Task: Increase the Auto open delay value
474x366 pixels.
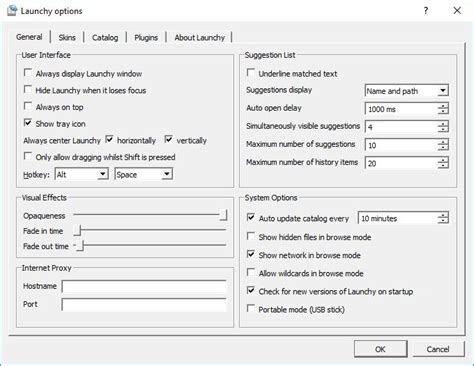Action: click(x=443, y=106)
